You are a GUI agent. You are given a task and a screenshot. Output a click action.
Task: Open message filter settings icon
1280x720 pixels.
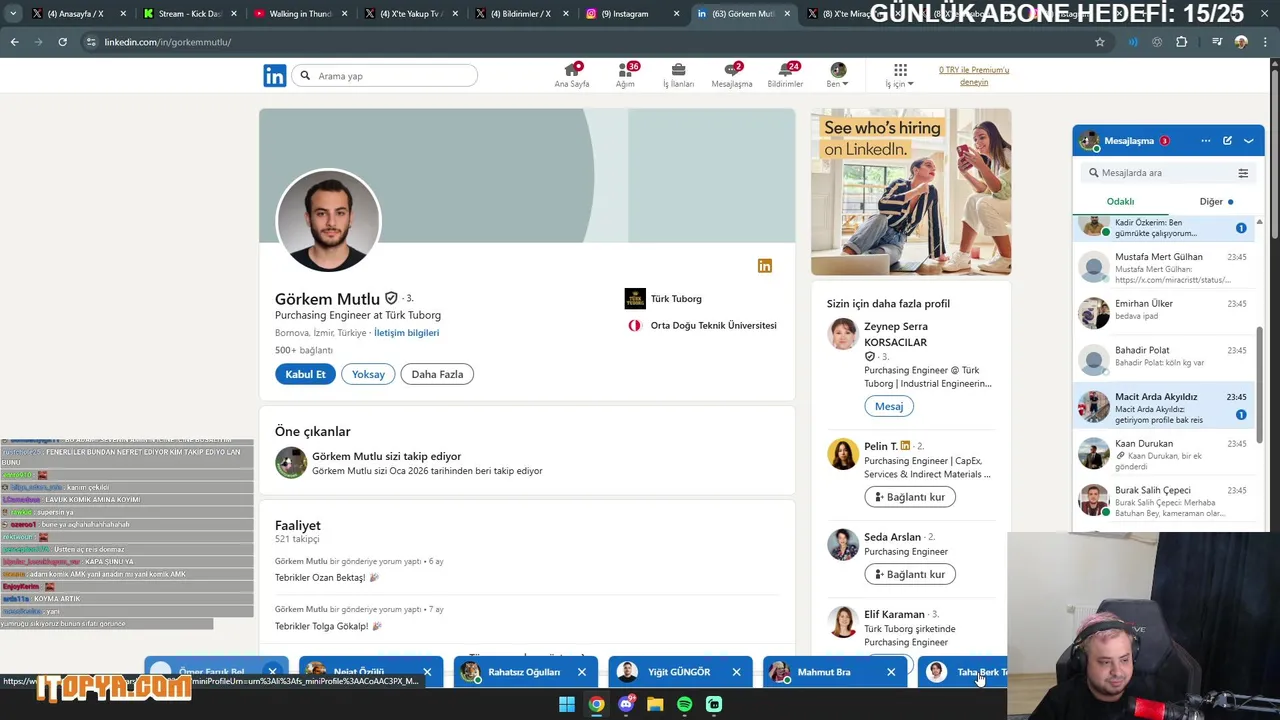[x=1243, y=173]
